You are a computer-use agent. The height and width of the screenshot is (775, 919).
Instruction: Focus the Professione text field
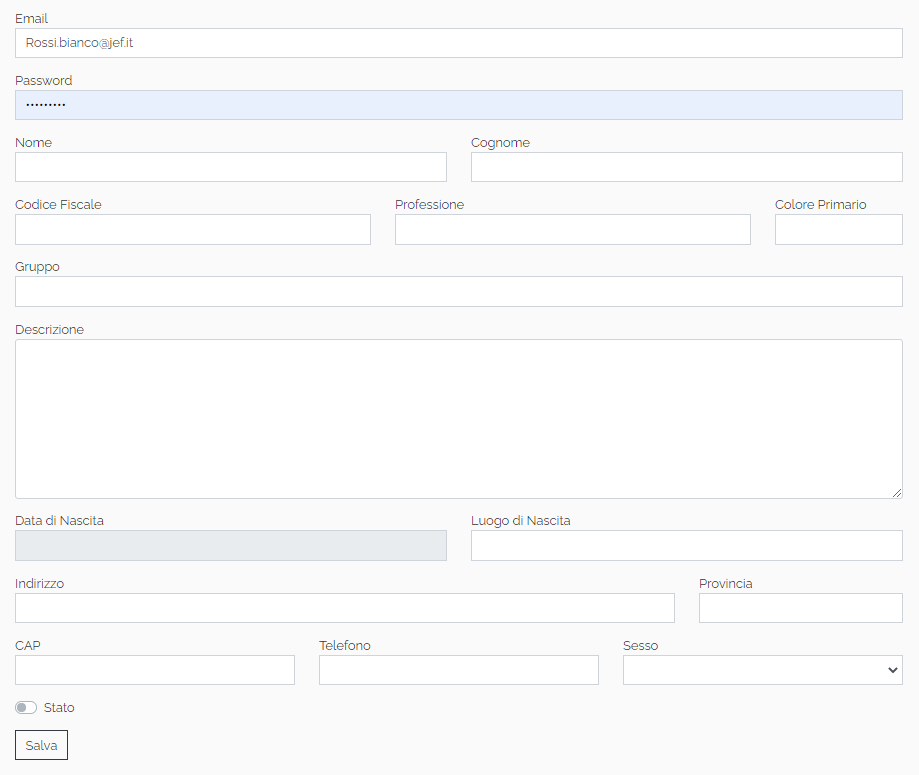(572, 229)
